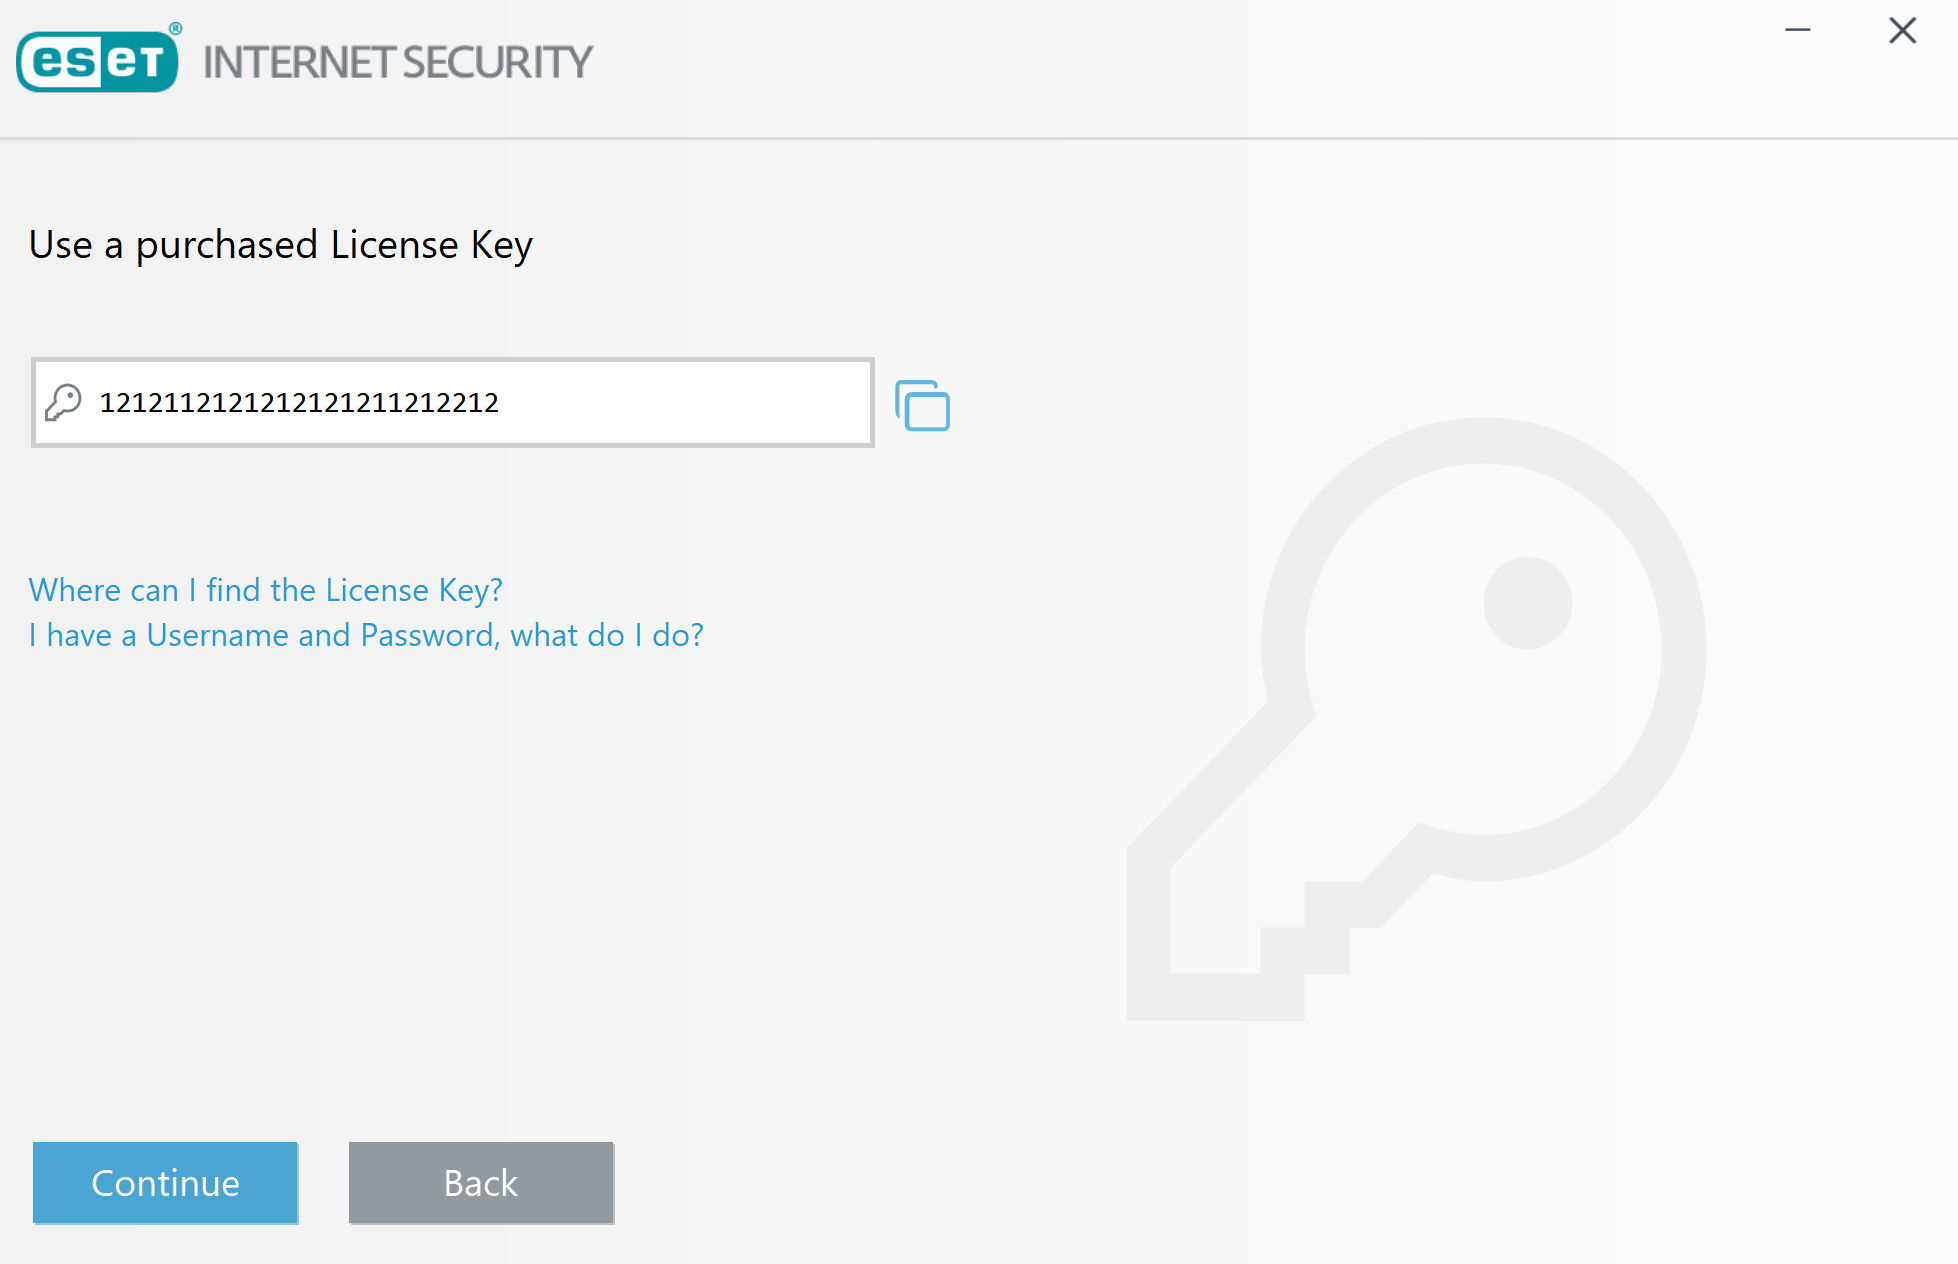Minimize the ESET installer window
The image size is (1958, 1264).
point(1798,30)
